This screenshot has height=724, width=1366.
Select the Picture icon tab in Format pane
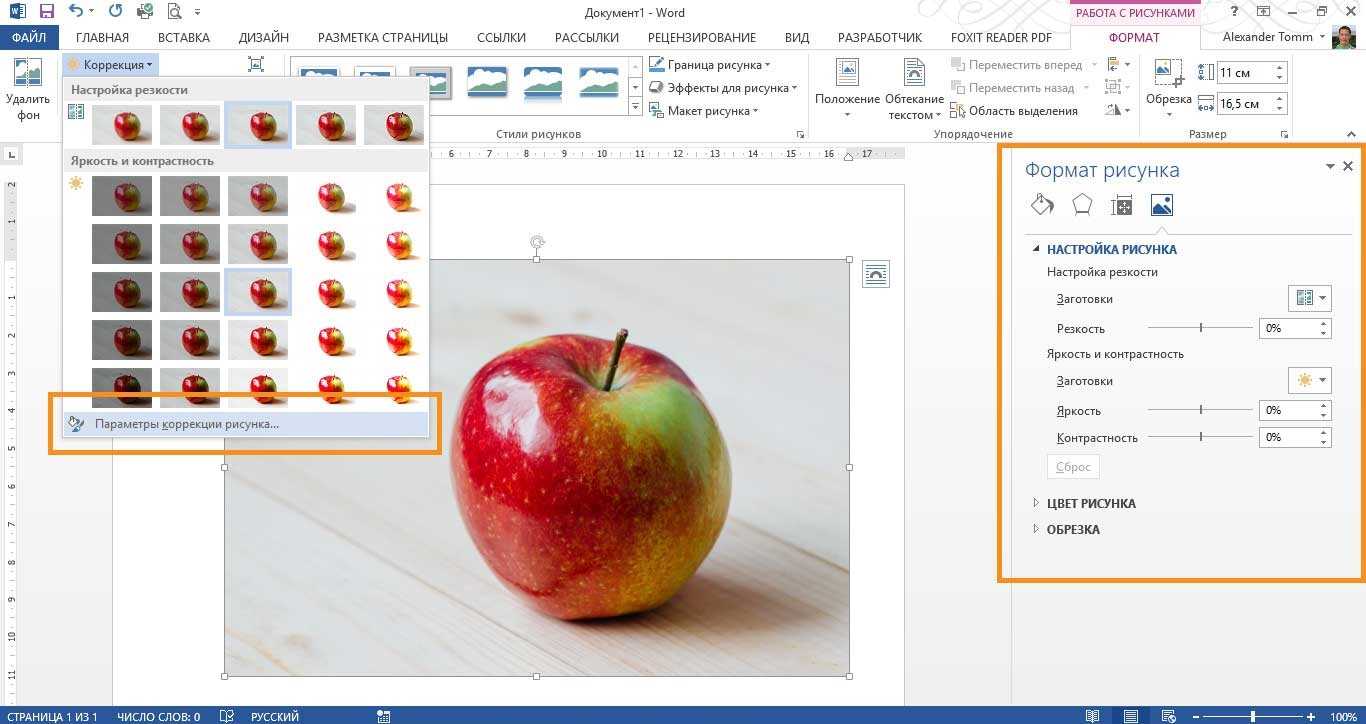pos(1161,205)
